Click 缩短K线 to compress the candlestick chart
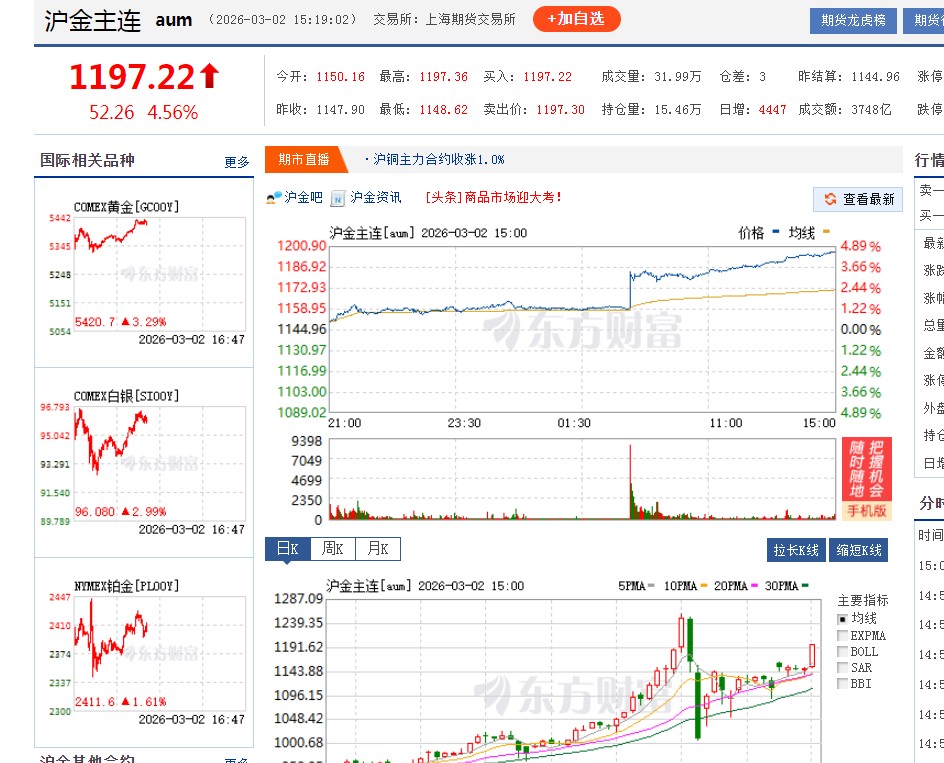 point(859,549)
